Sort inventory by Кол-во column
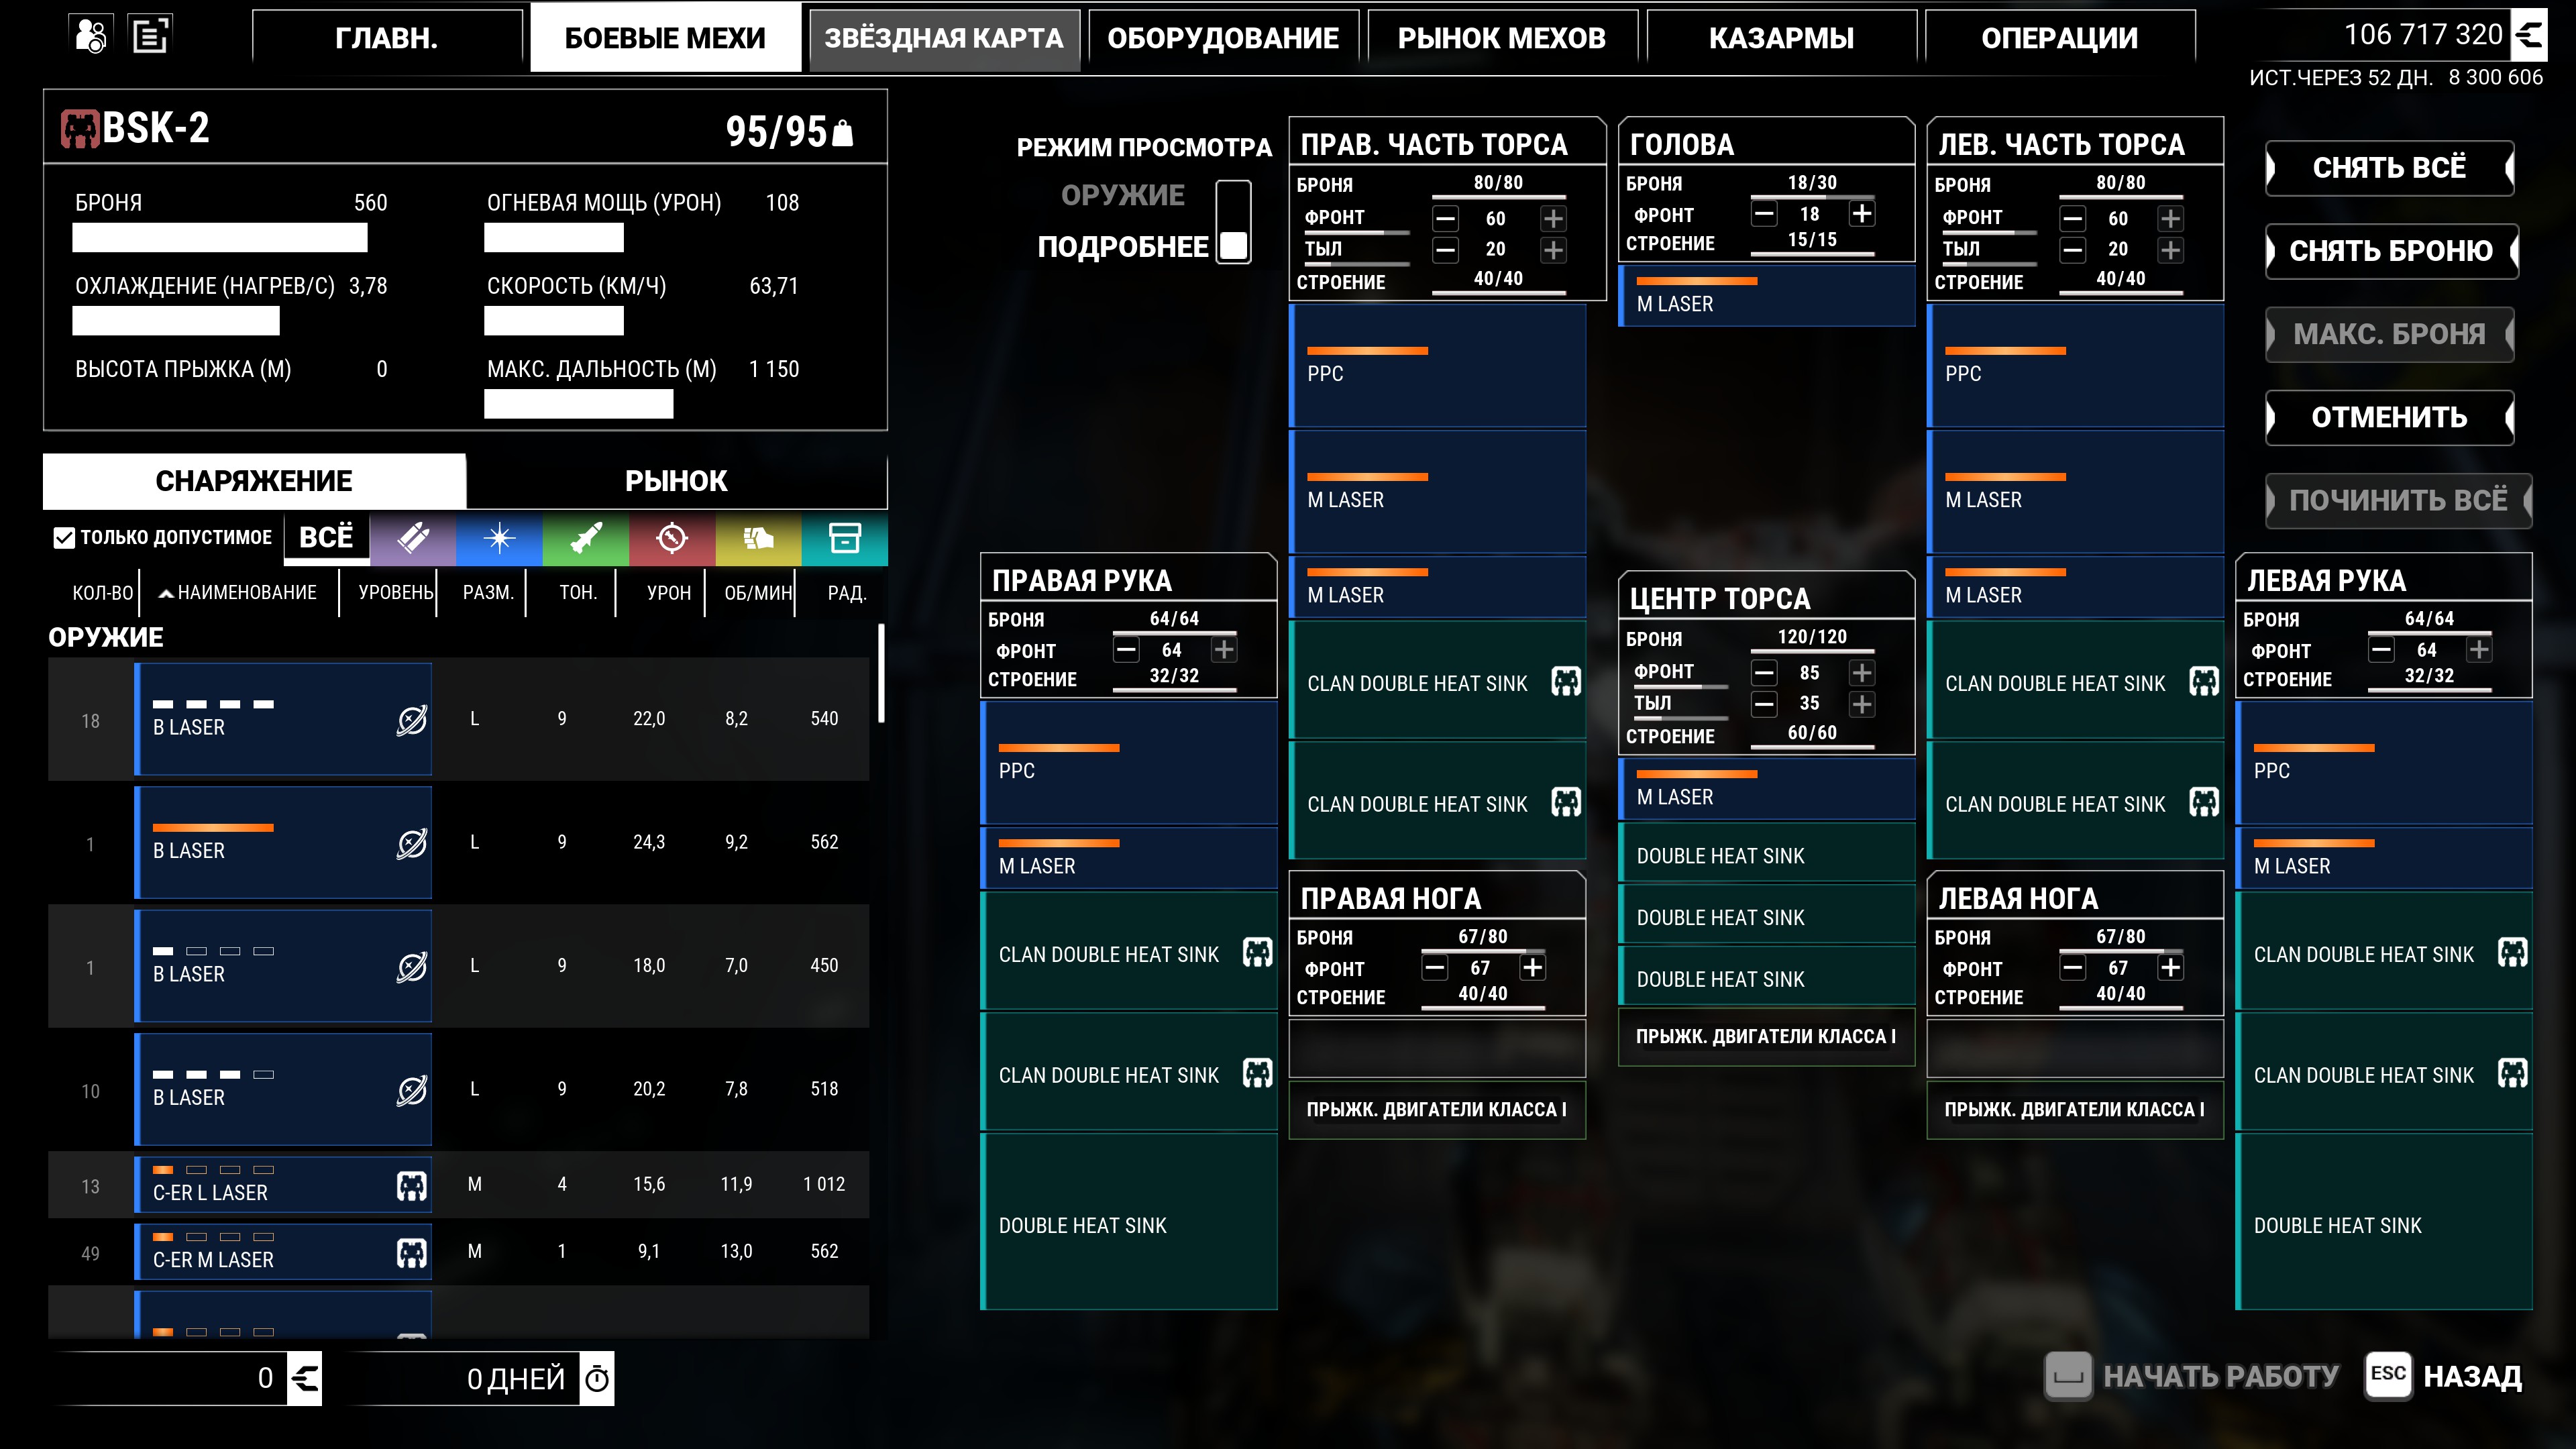Screen dimensions: 2576x1449 pos(102,593)
